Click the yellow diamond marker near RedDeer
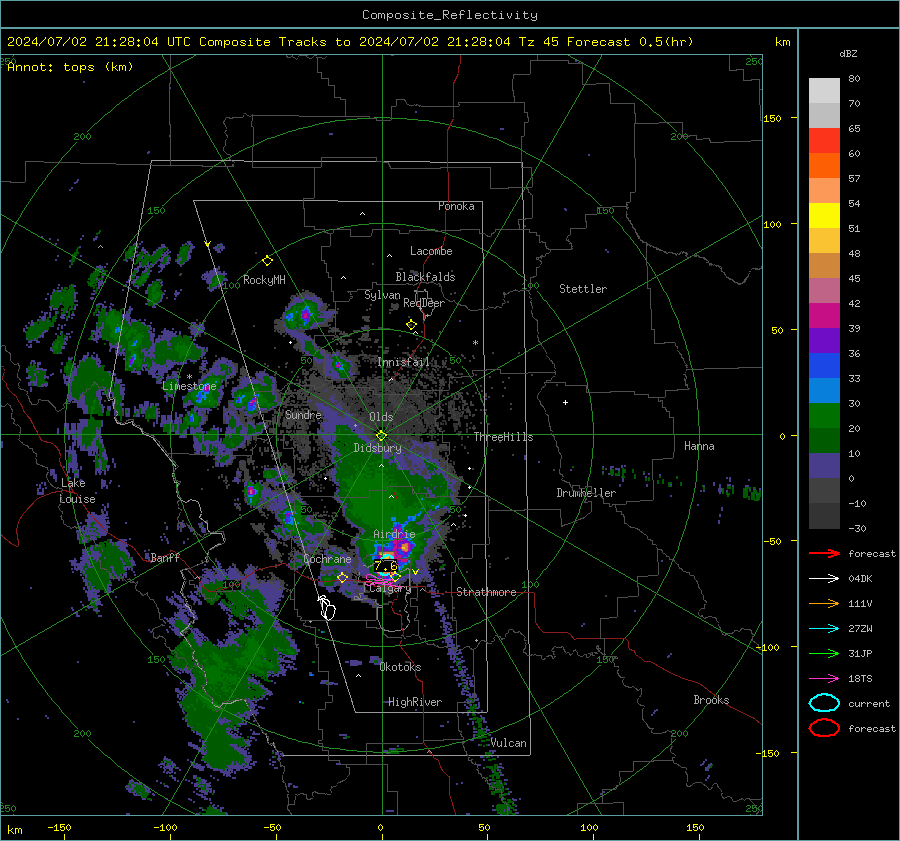The width and height of the screenshot is (900, 841). pyautogui.click(x=411, y=325)
